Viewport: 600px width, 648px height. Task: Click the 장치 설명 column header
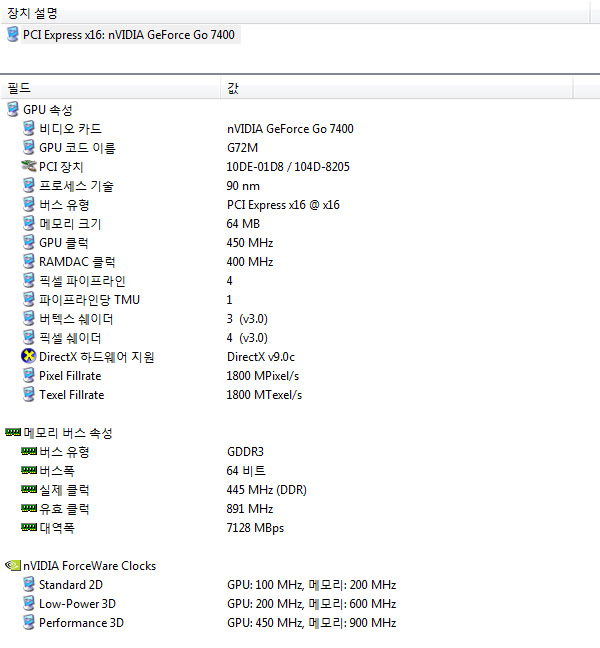(x=295, y=13)
